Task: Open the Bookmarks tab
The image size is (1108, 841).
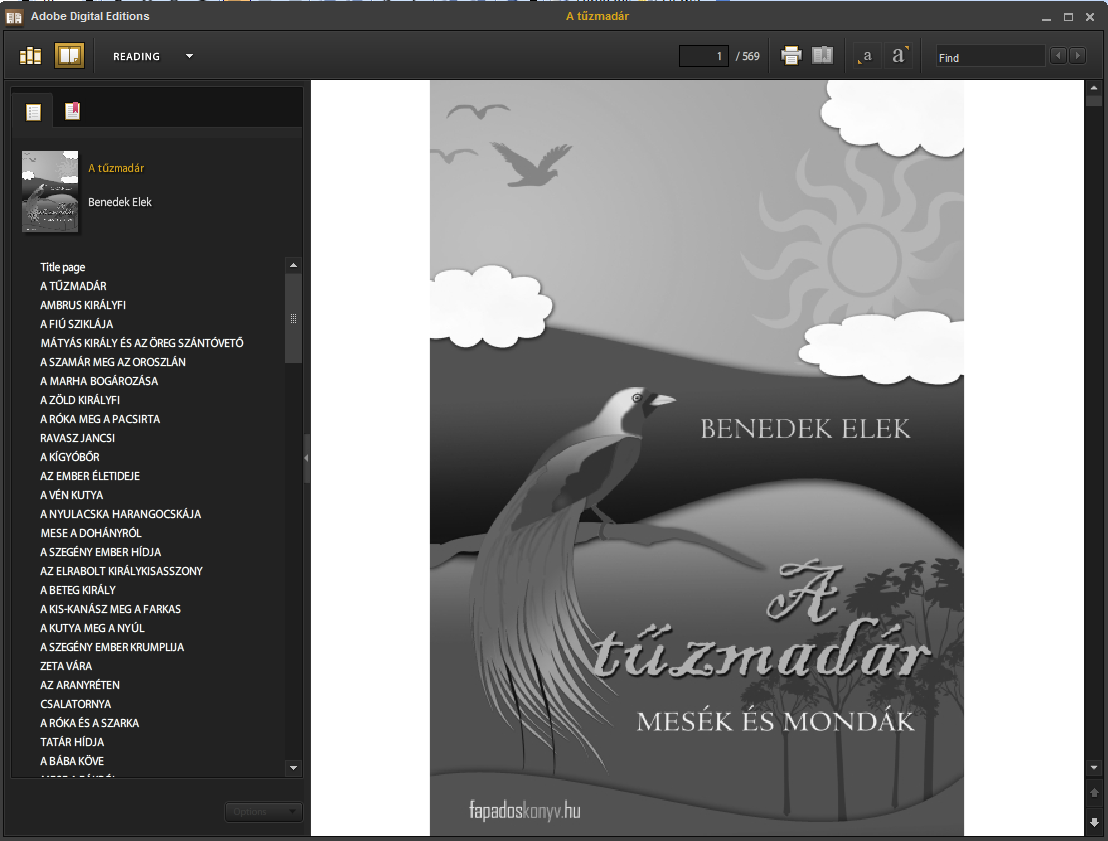Action: 72,111
